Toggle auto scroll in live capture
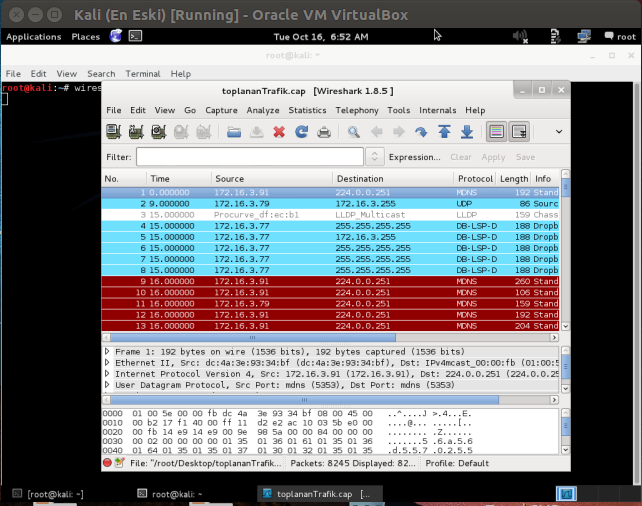Image resolution: width=642 pixels, height=506 pixels. 520,132
